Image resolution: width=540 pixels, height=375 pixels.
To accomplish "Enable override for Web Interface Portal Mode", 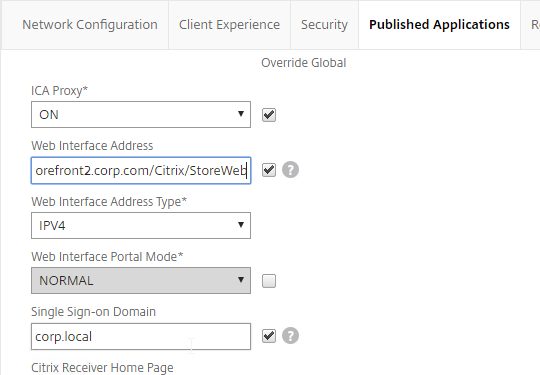I will point(269,281).
